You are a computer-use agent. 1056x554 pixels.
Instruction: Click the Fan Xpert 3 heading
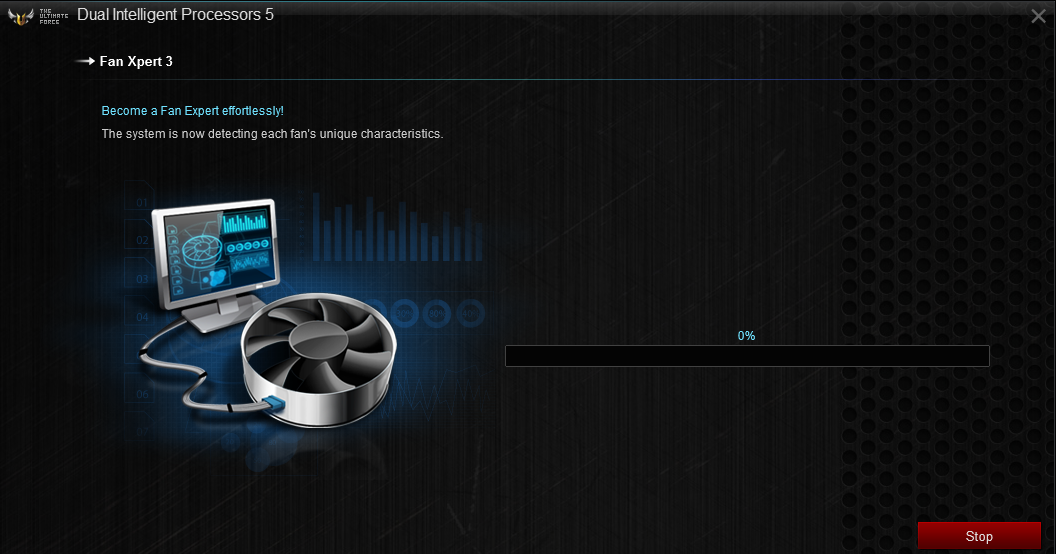pyautogui.click(x=136, y=61)
